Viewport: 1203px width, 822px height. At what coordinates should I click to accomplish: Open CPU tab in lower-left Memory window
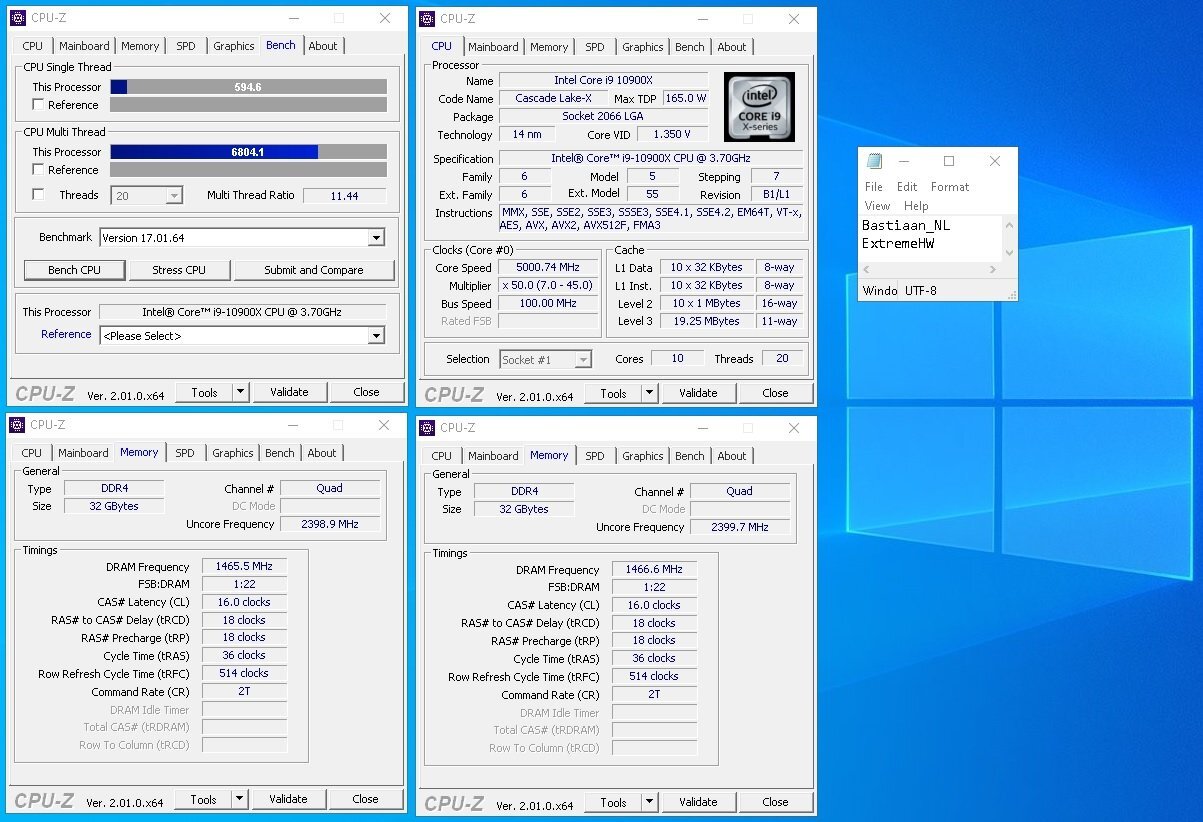[x=32, y=453]
